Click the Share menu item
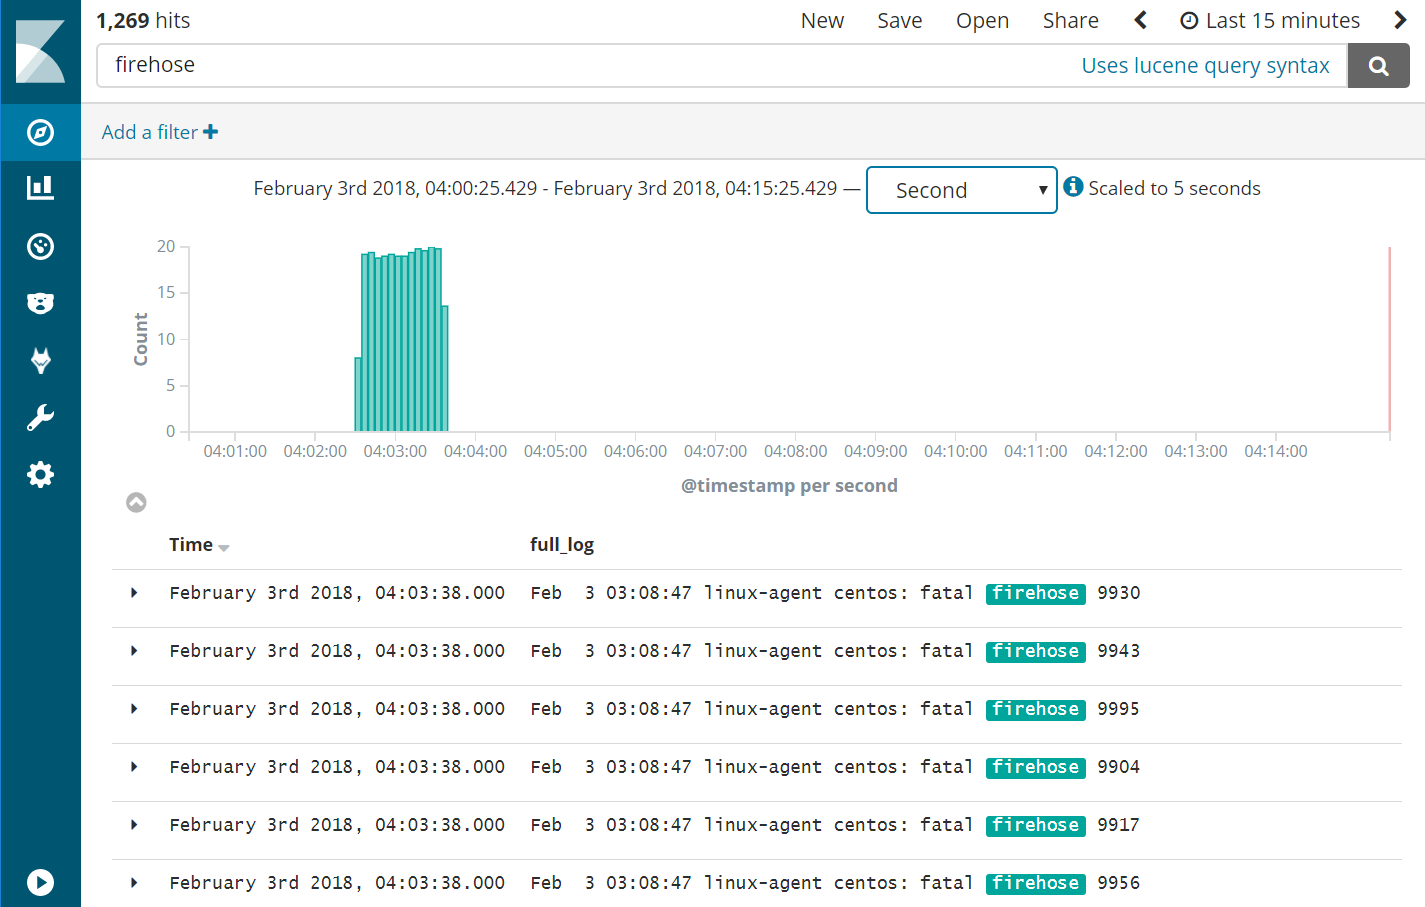The height and width of the screenshot is (907, 1425). [x=1070, y=21]
